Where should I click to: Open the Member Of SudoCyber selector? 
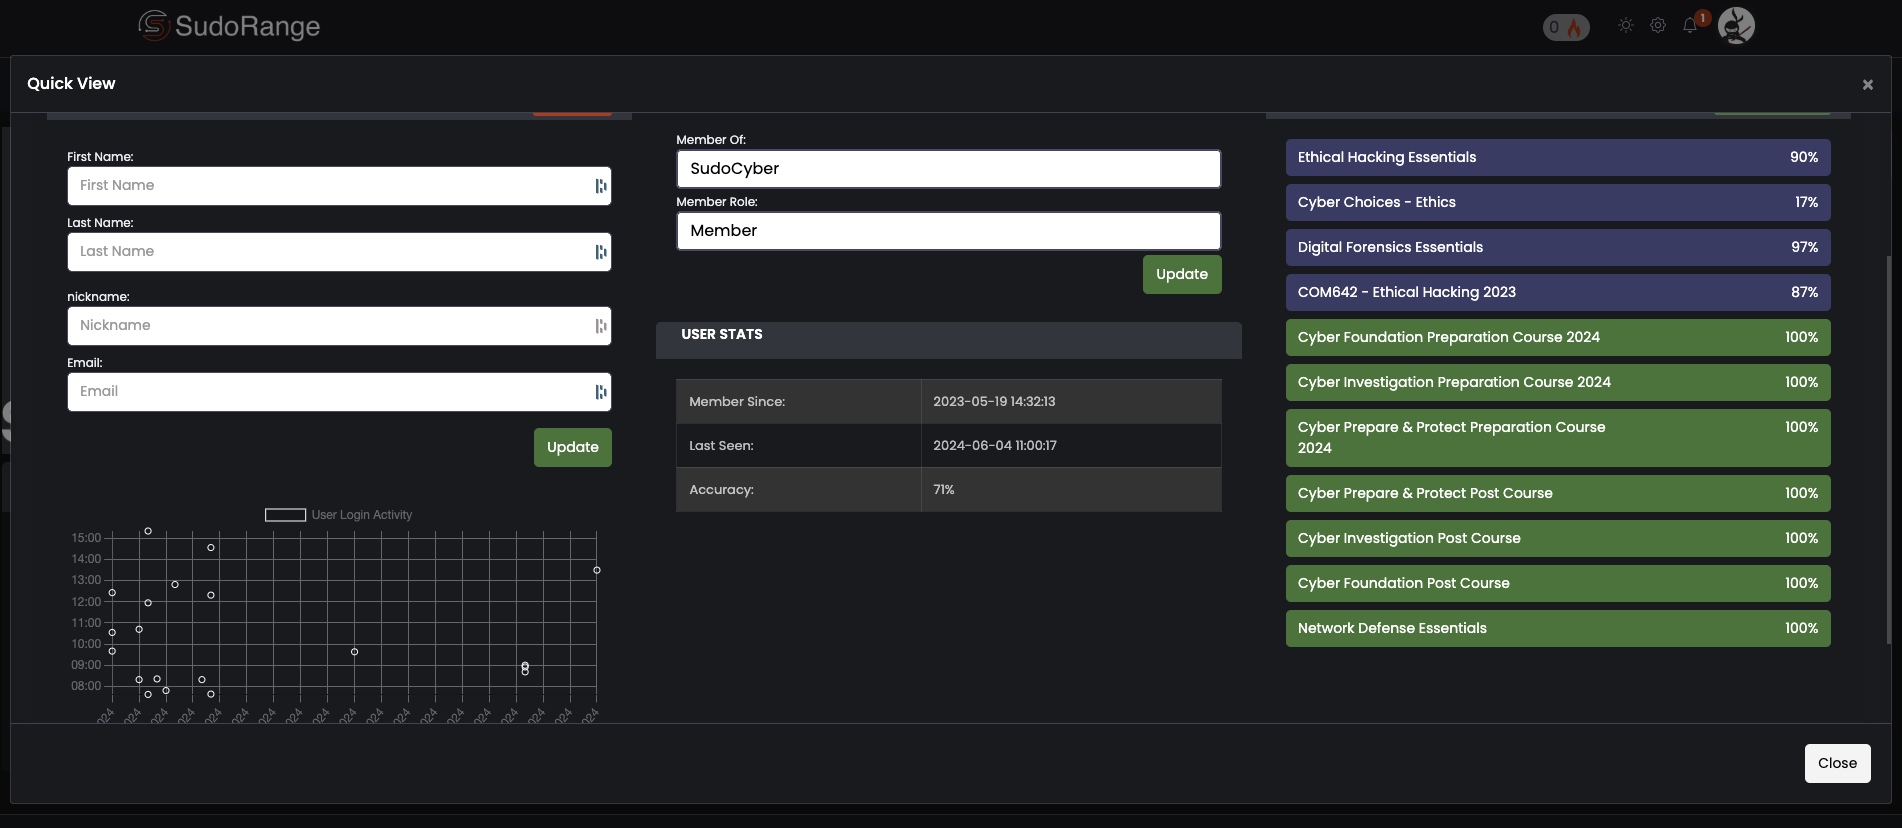click(x=949, y=169)
